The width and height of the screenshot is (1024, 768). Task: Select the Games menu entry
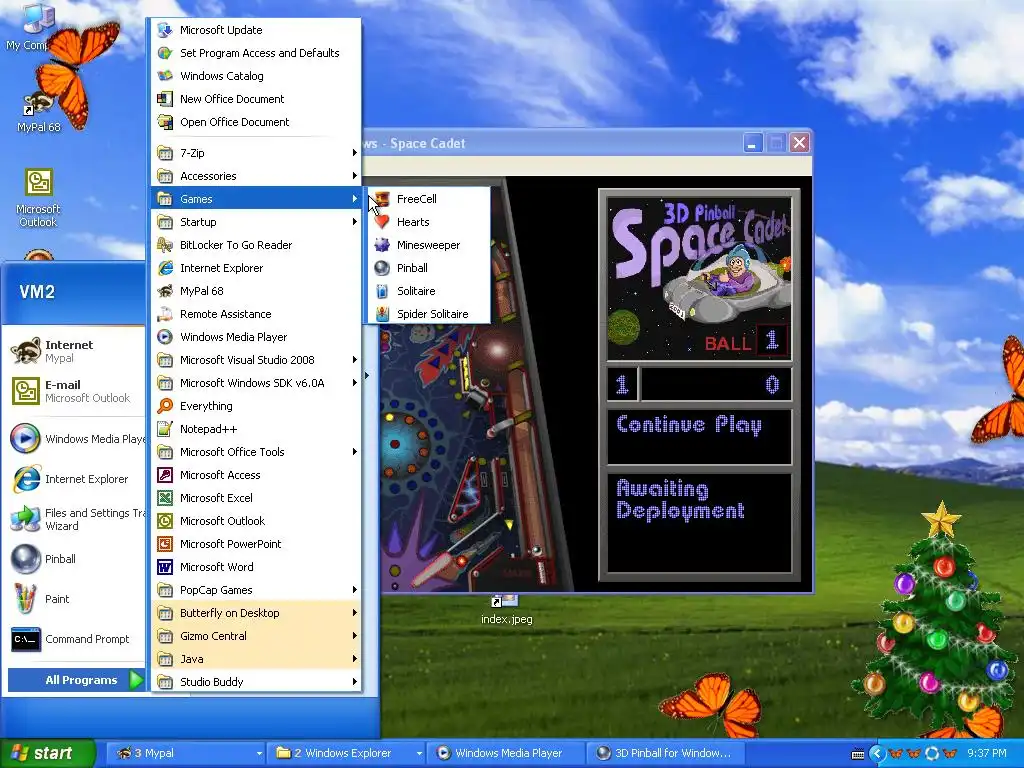(256, 199)
